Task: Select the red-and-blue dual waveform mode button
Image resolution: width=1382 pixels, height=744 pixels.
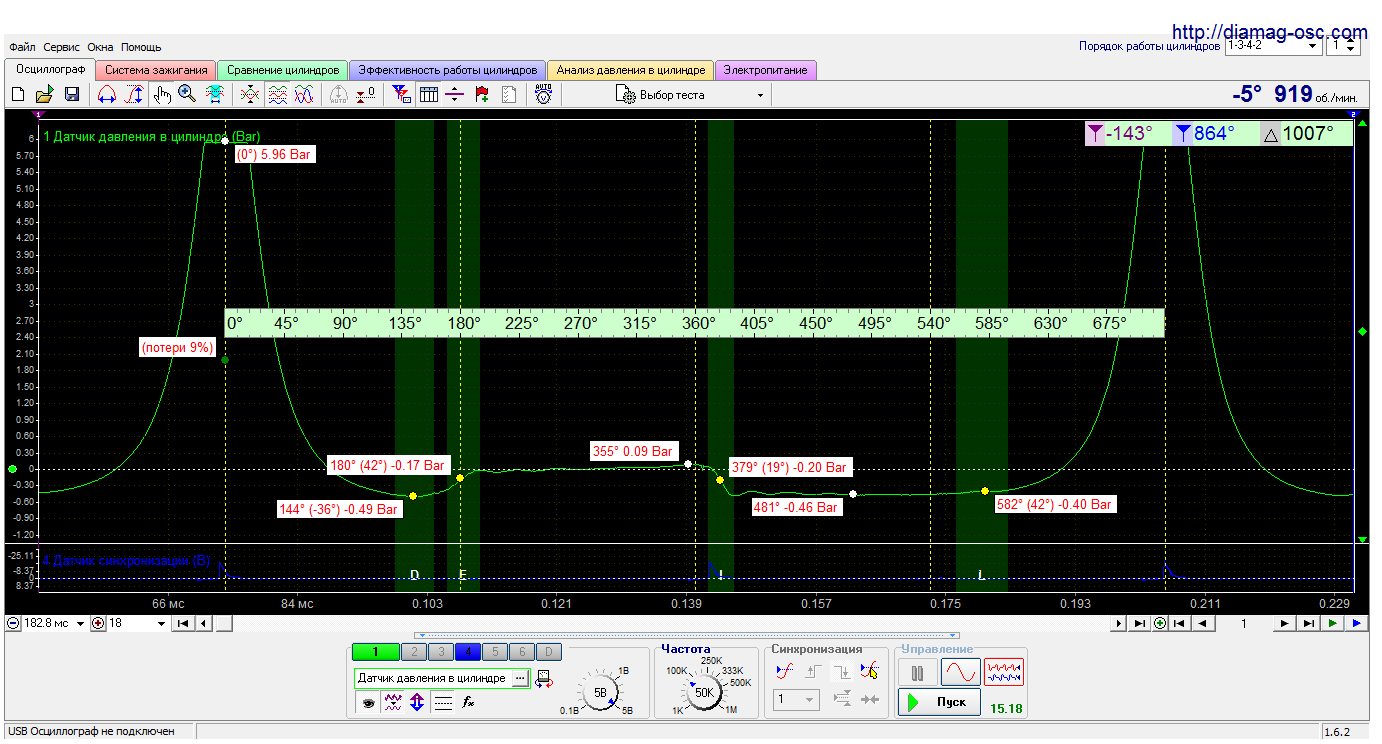Action: (1004, 672)
